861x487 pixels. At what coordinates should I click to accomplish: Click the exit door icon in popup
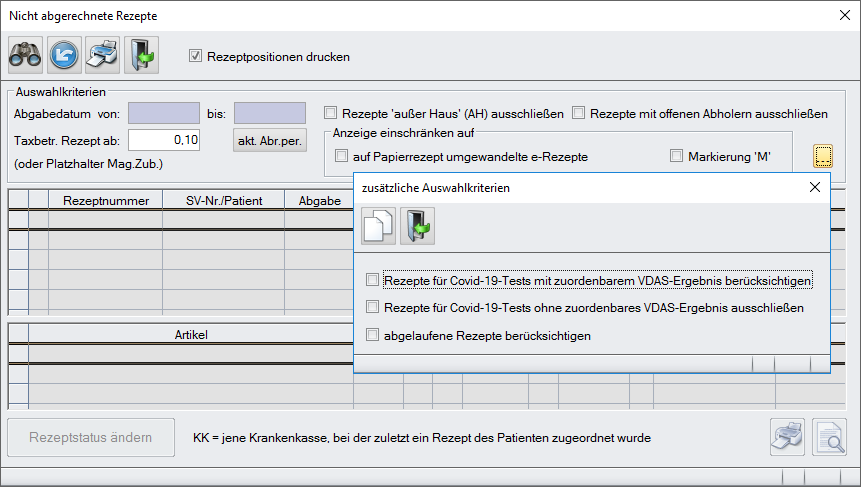[x=417, y=226]
